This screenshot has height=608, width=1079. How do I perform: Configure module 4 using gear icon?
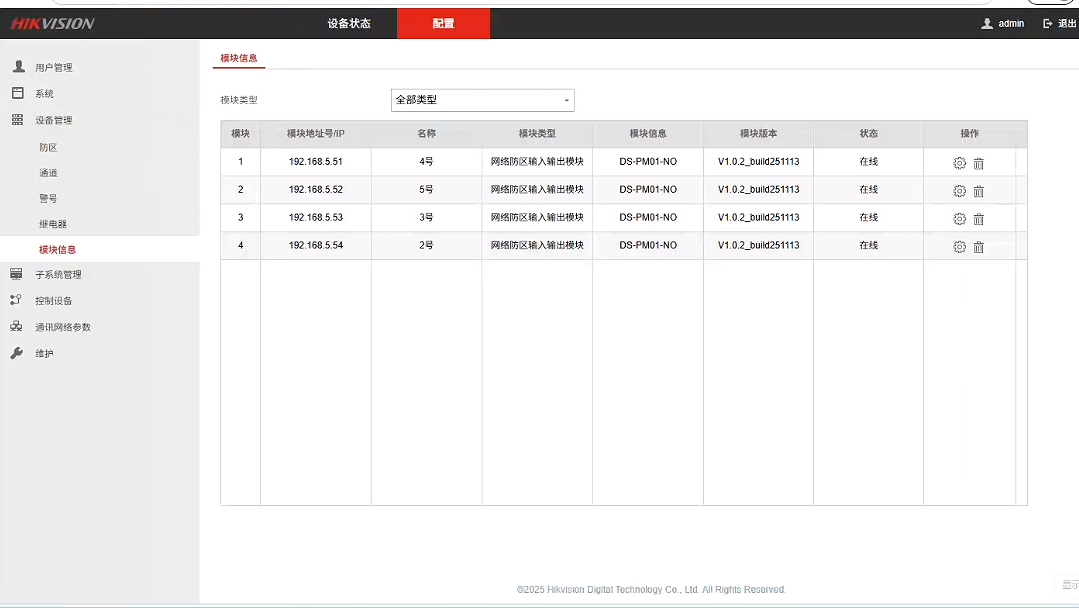tap(959, 247)
